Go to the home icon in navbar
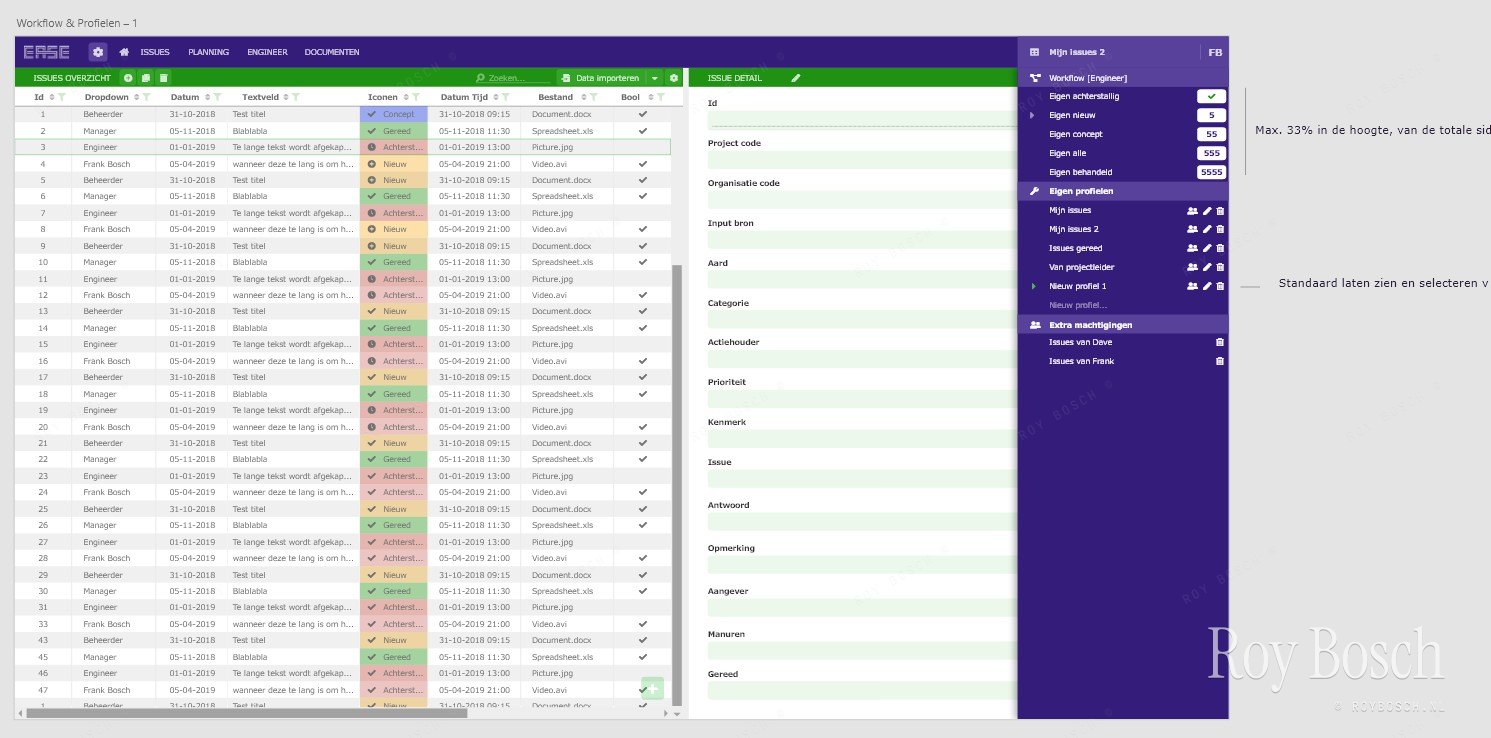Image resolution: width=1491 pixels, height=738 pixels. click(x=124, y=52)
